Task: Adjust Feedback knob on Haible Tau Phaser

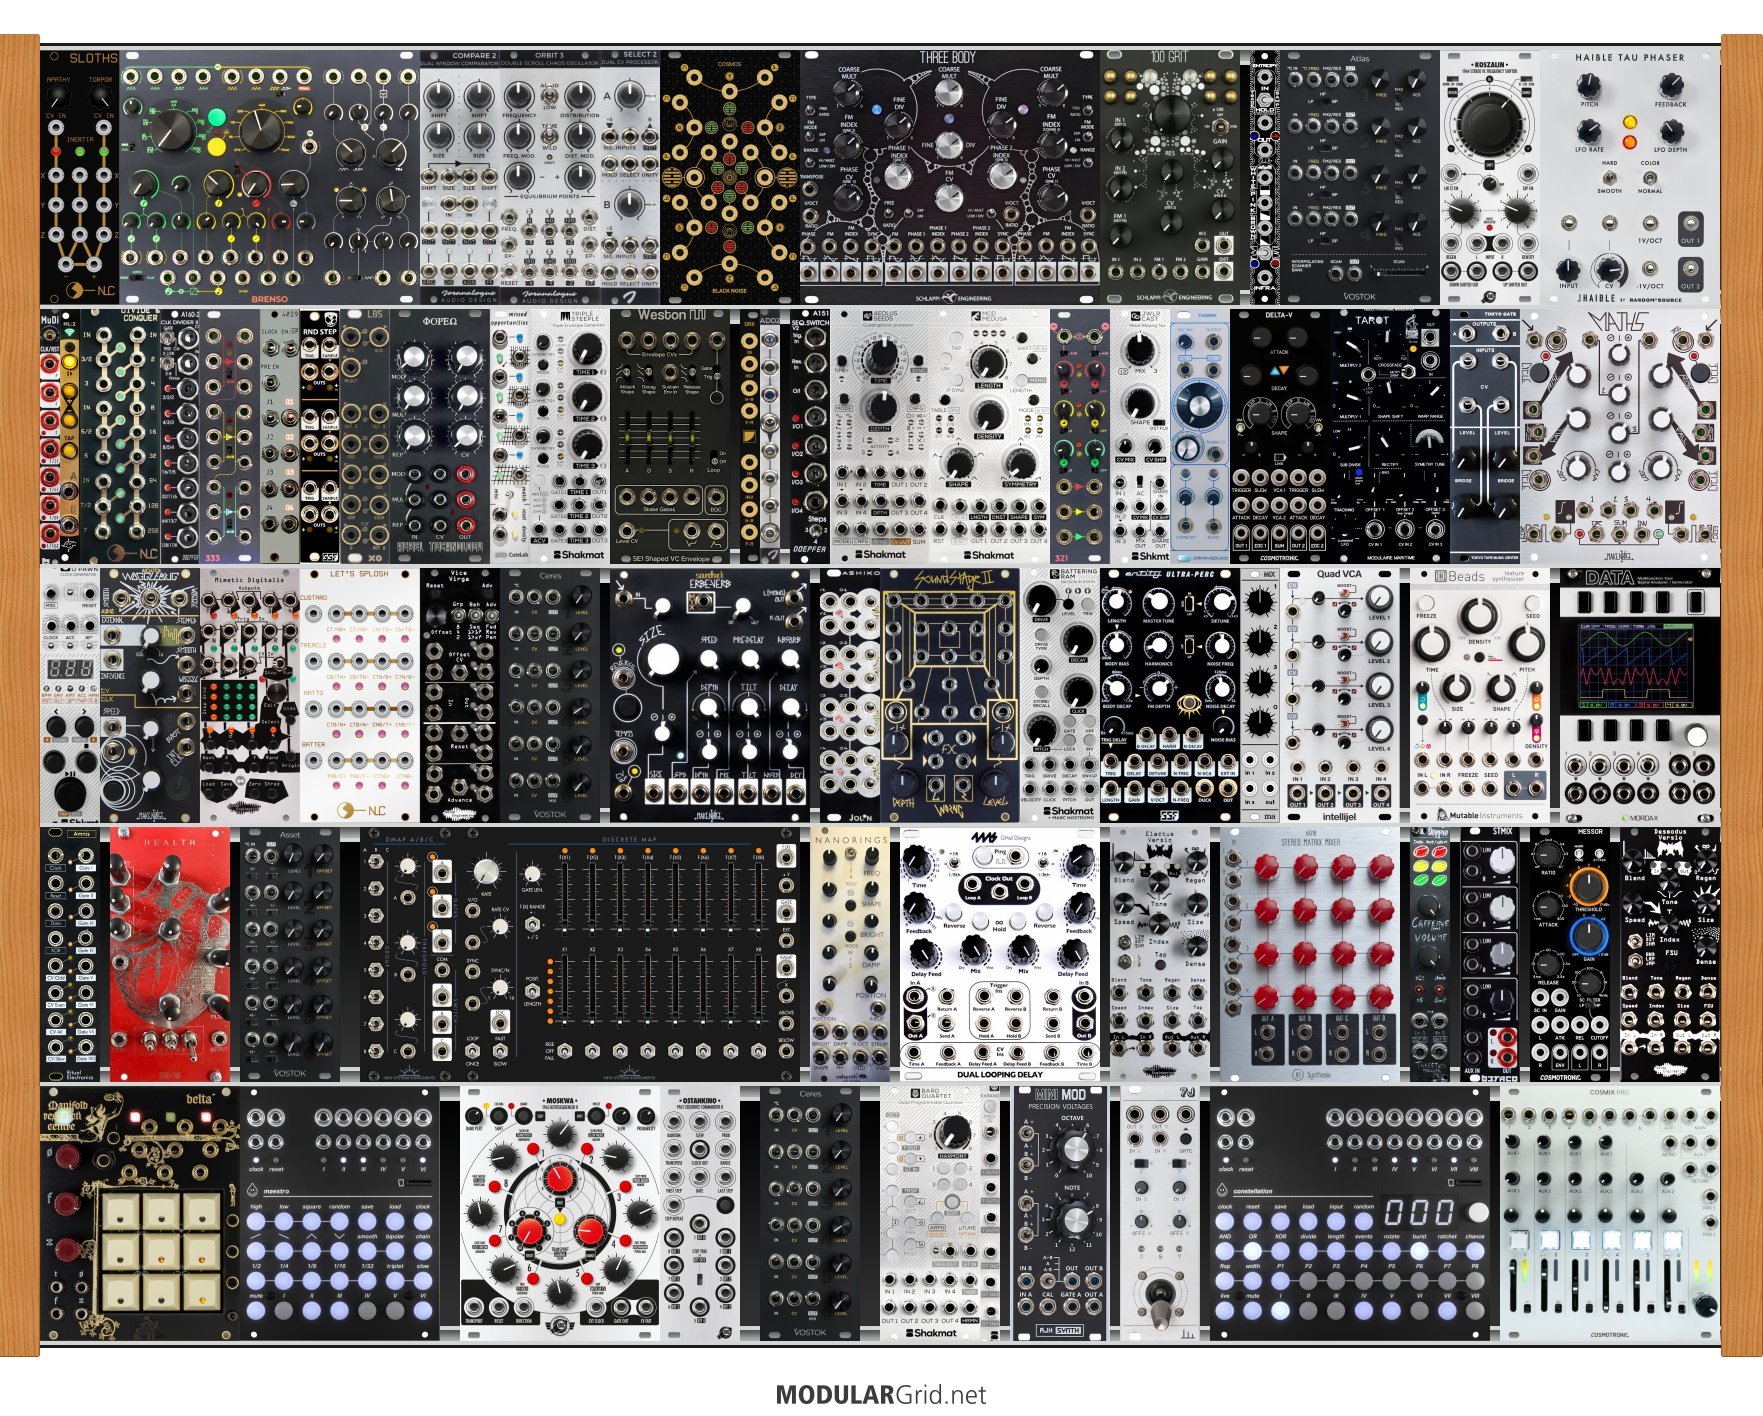Action: (x=1670, y=84)
